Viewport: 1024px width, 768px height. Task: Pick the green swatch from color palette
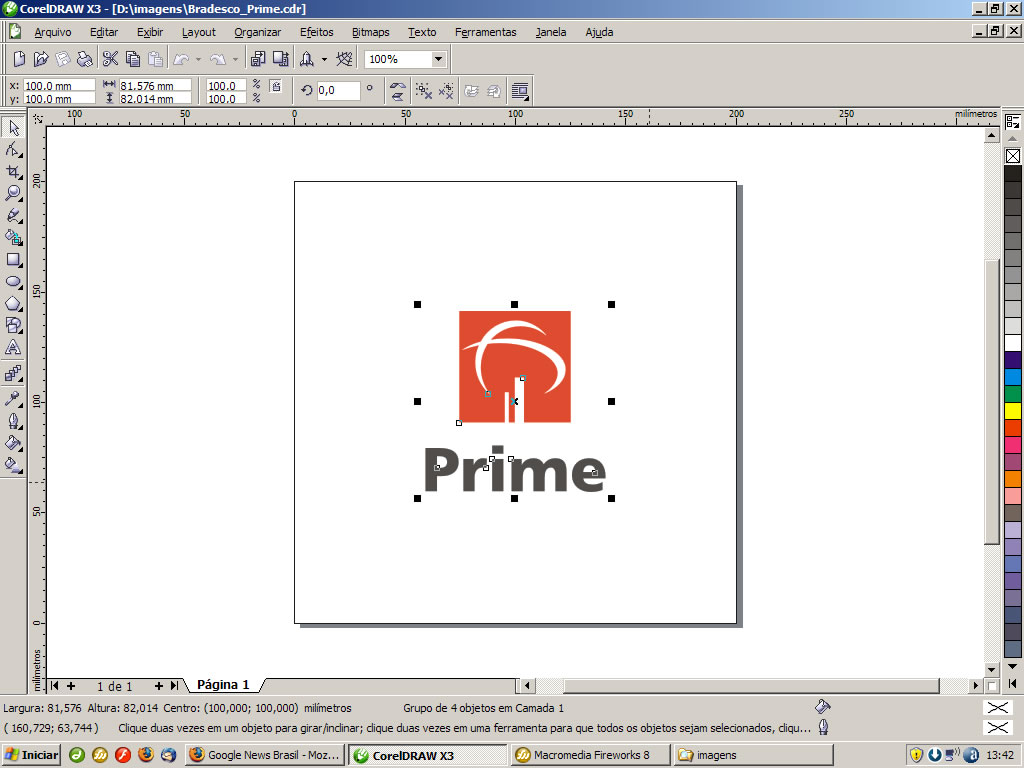pyautogui.click(x=1013, y=394)
